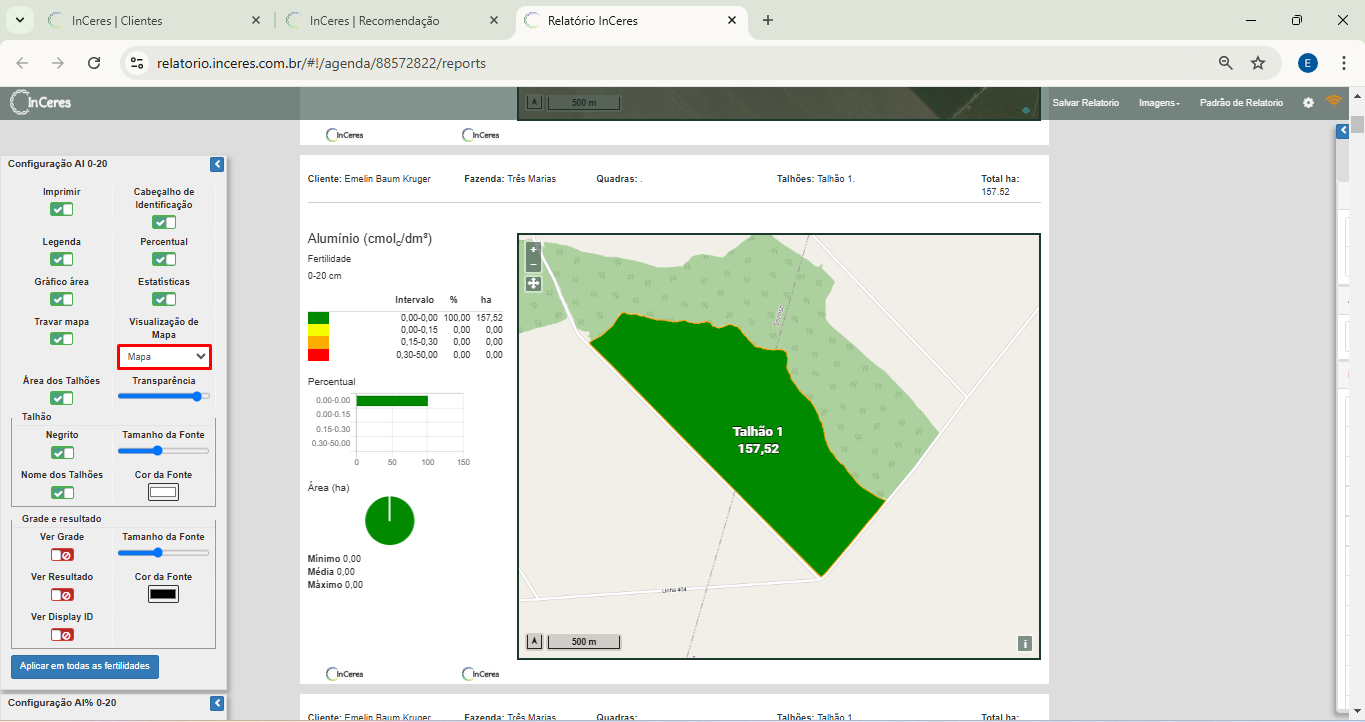1365x722 pixels.
Task: Open the white Cor da Fonte swatch
Action: (163, 492)
